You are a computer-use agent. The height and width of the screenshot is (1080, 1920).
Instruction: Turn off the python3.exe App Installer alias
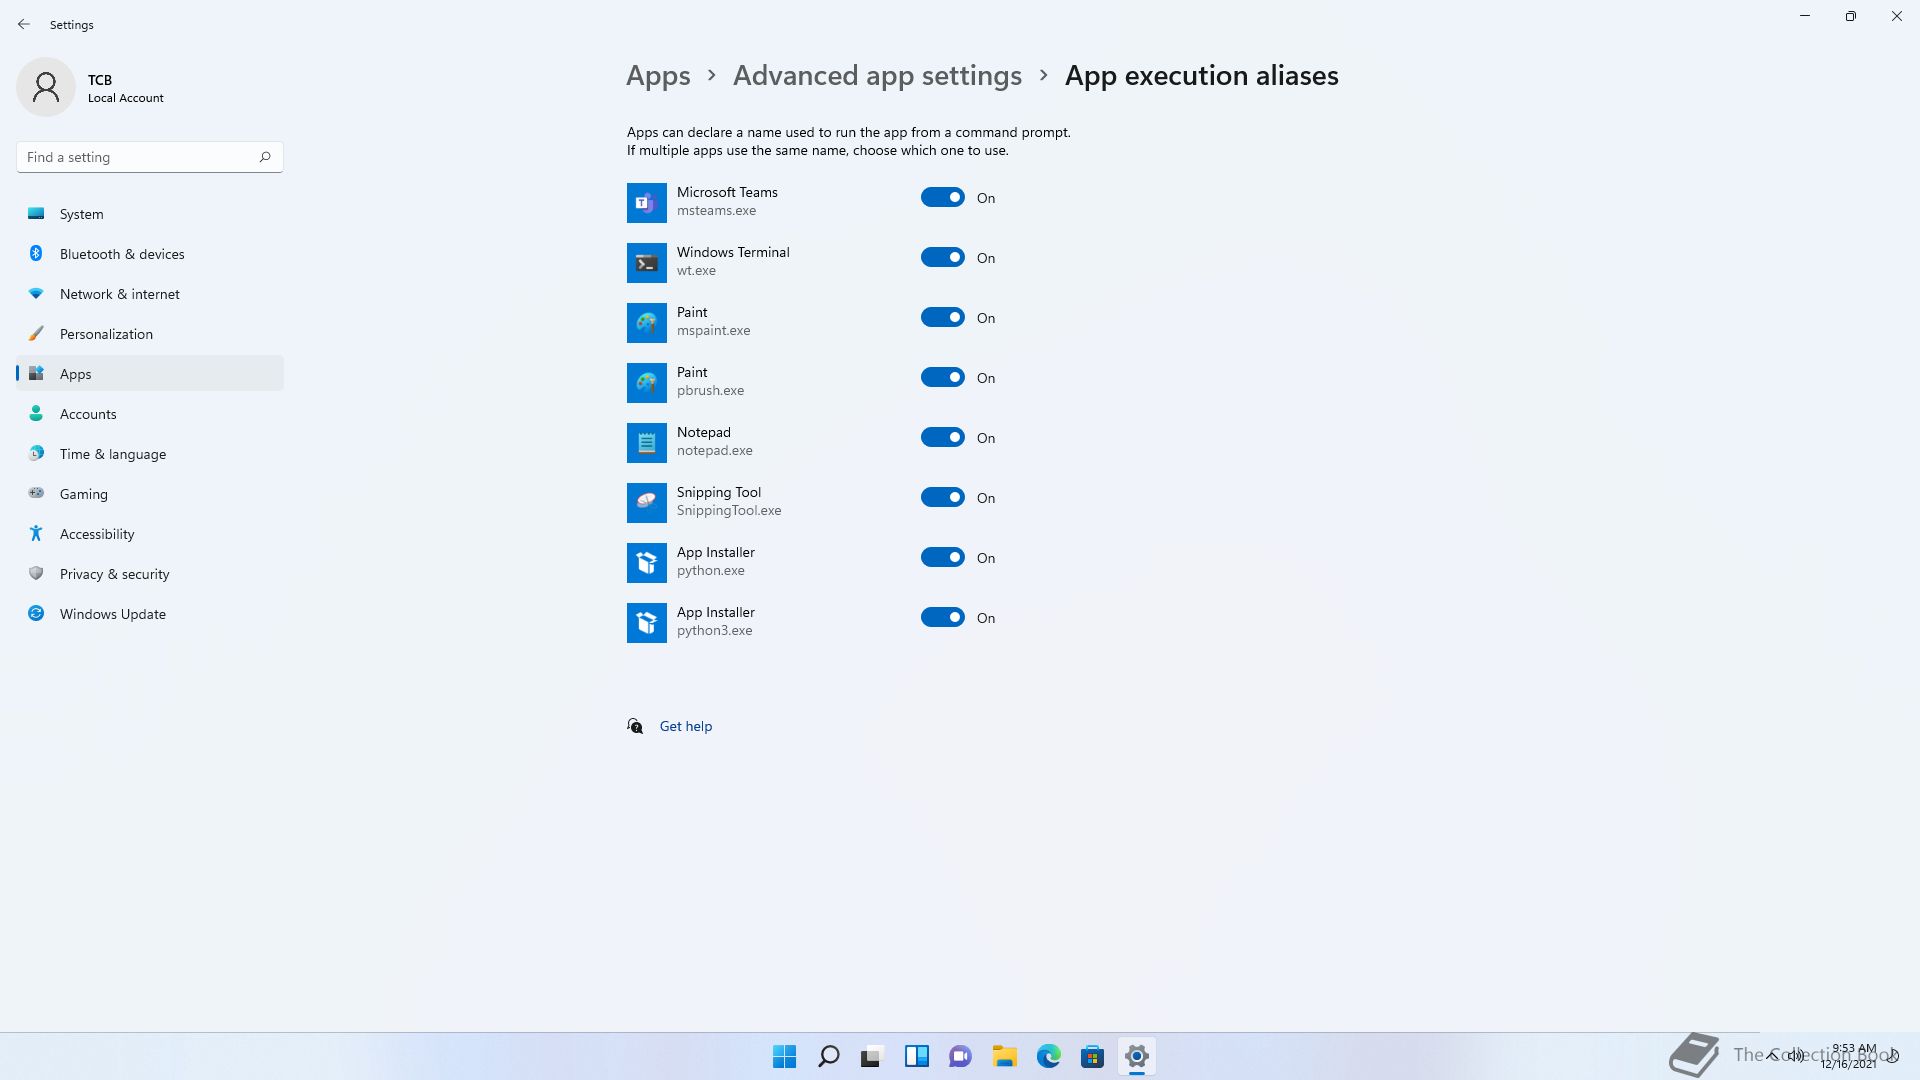pyautogui.click(x=943, y=618)
